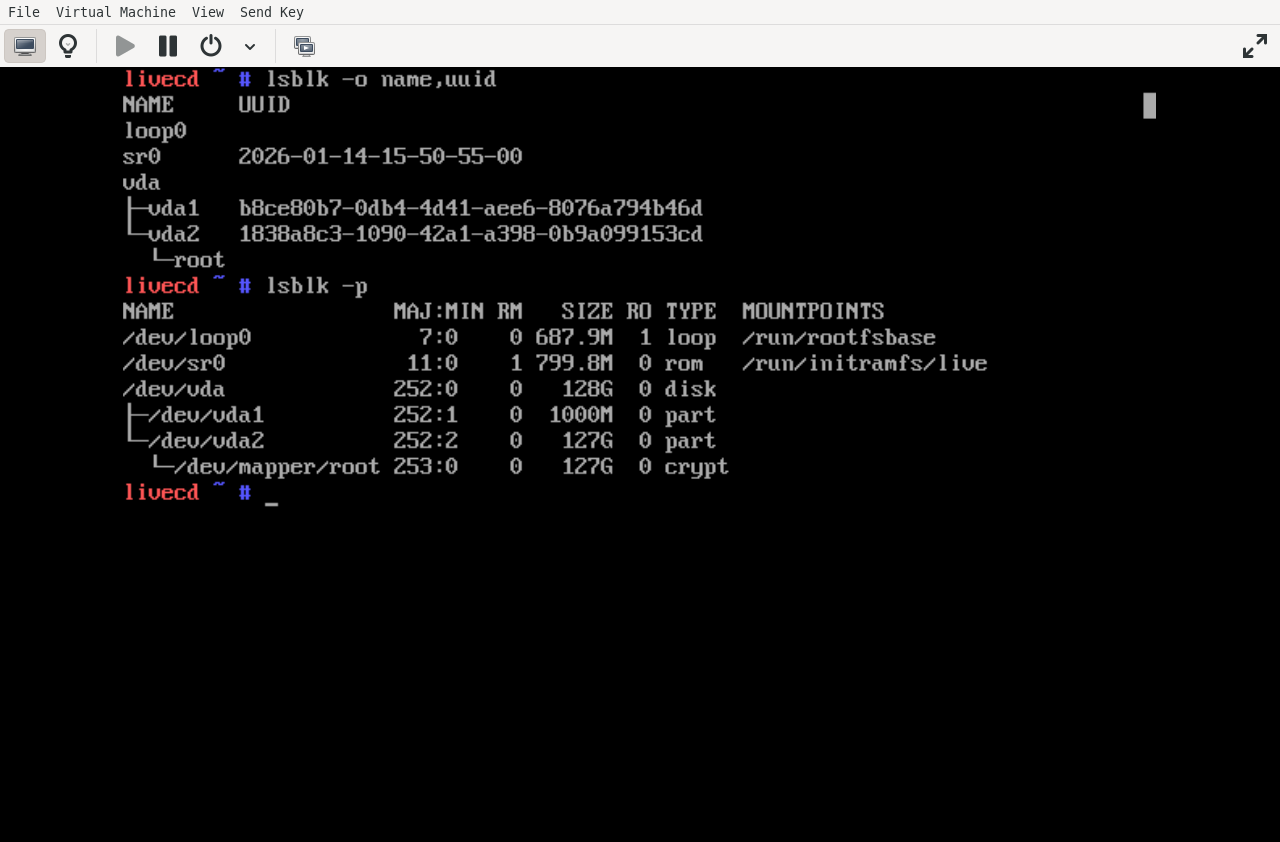Click the vda1 UUID b8ce80b7 text
The image size is (1280, 842).
tap(470, 208)
